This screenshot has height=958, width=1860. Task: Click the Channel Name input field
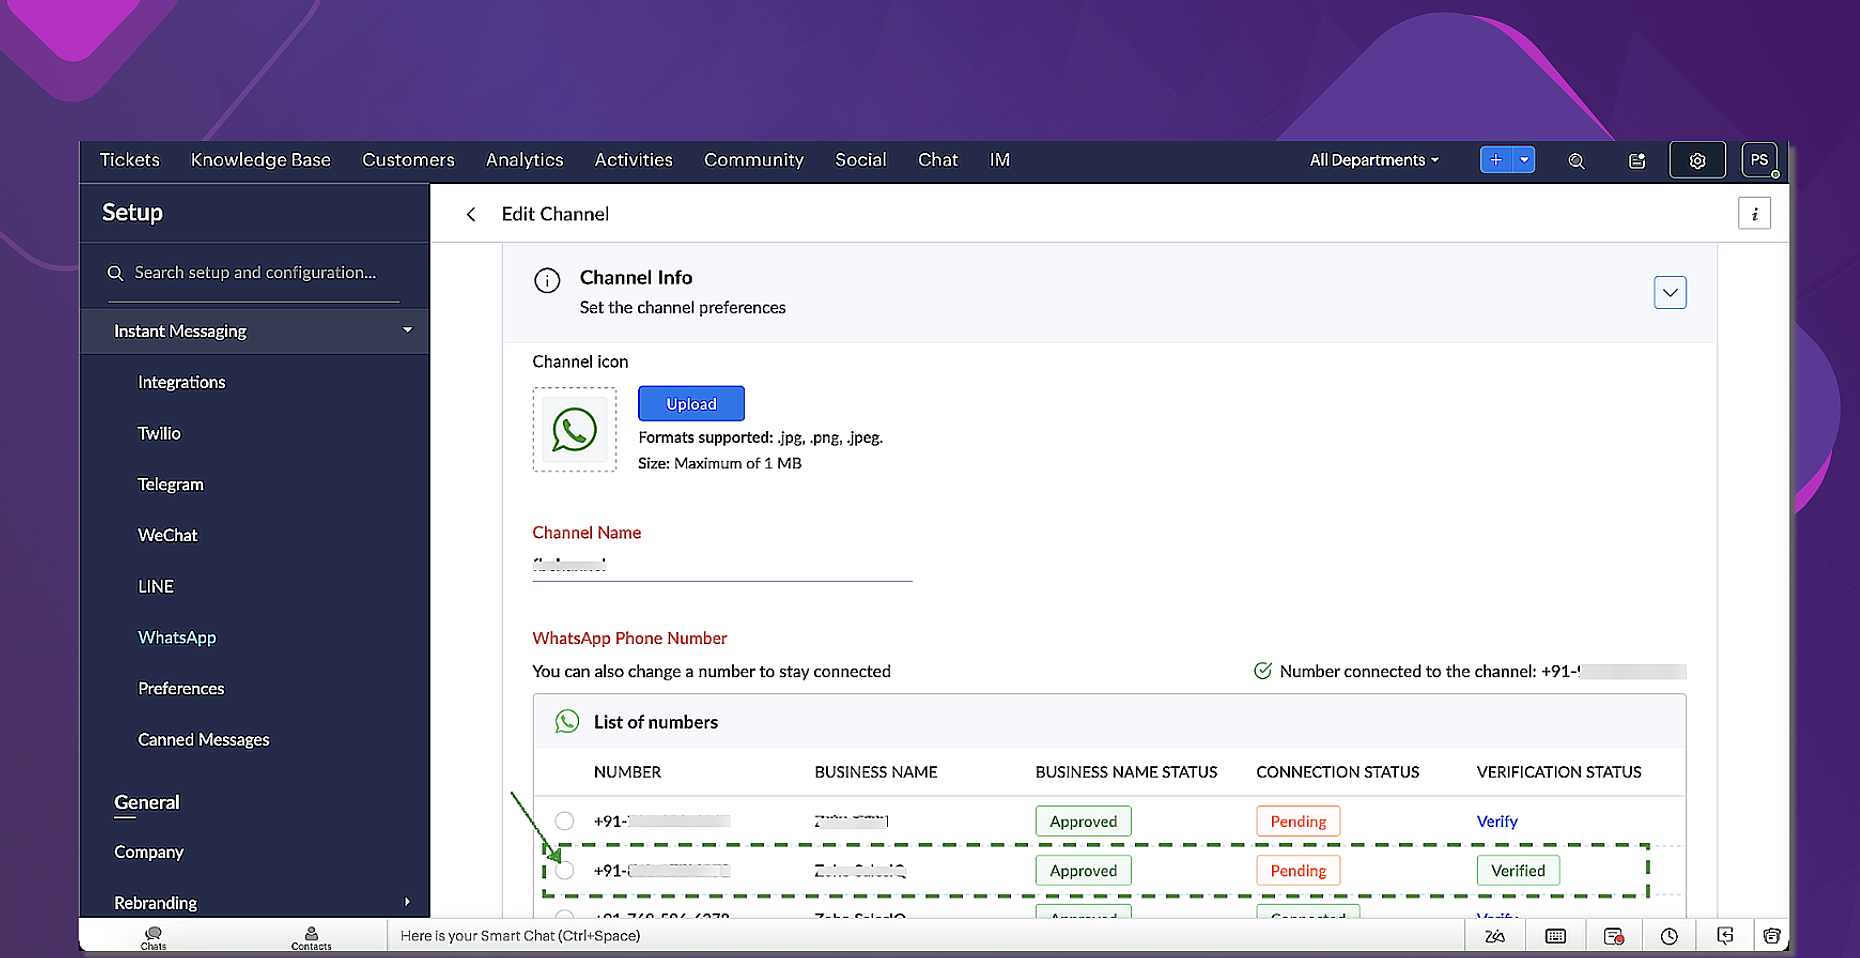pos(722,565)
